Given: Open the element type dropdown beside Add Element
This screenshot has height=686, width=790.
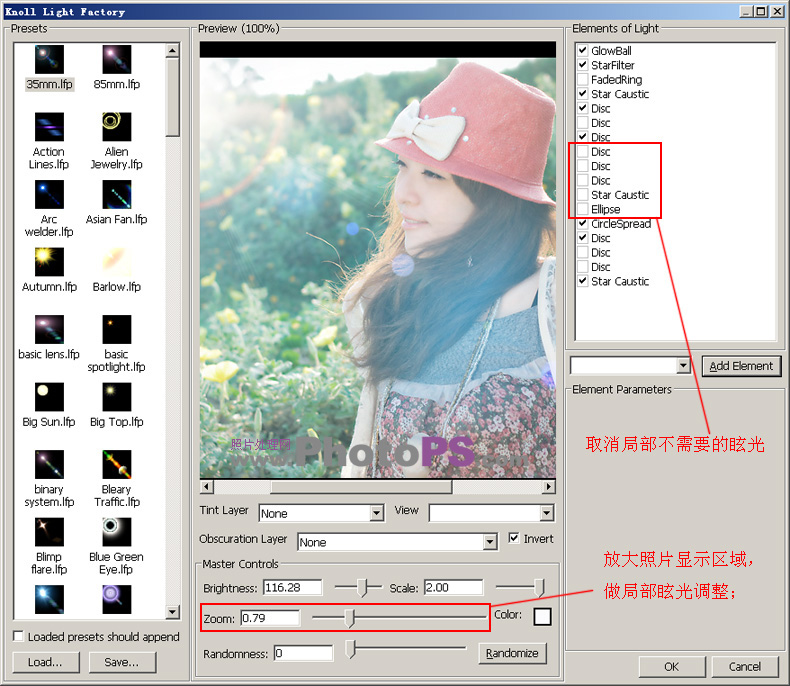Looking at the screenshot, I should click(683, 366).
